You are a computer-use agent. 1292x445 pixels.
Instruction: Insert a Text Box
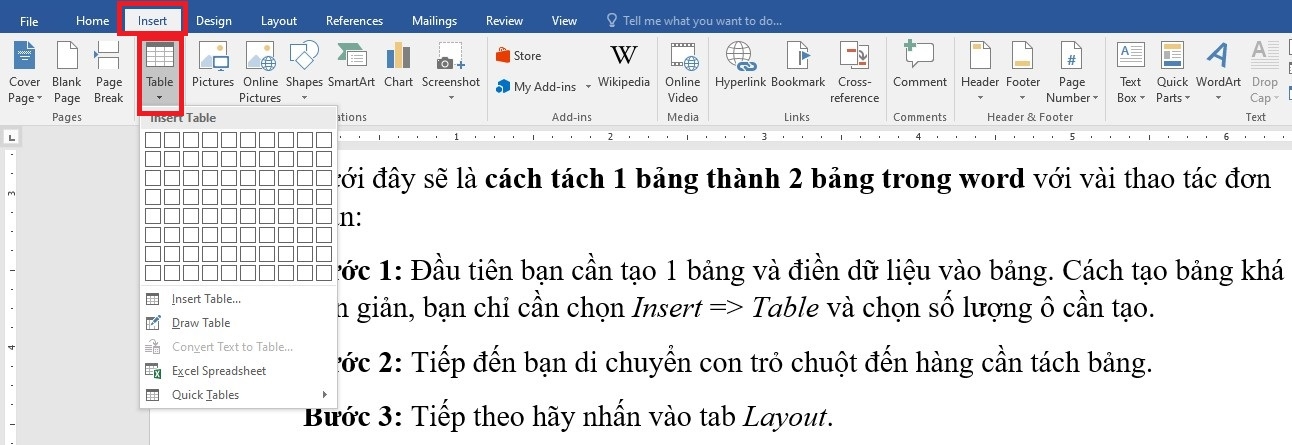coord(1130,72)
